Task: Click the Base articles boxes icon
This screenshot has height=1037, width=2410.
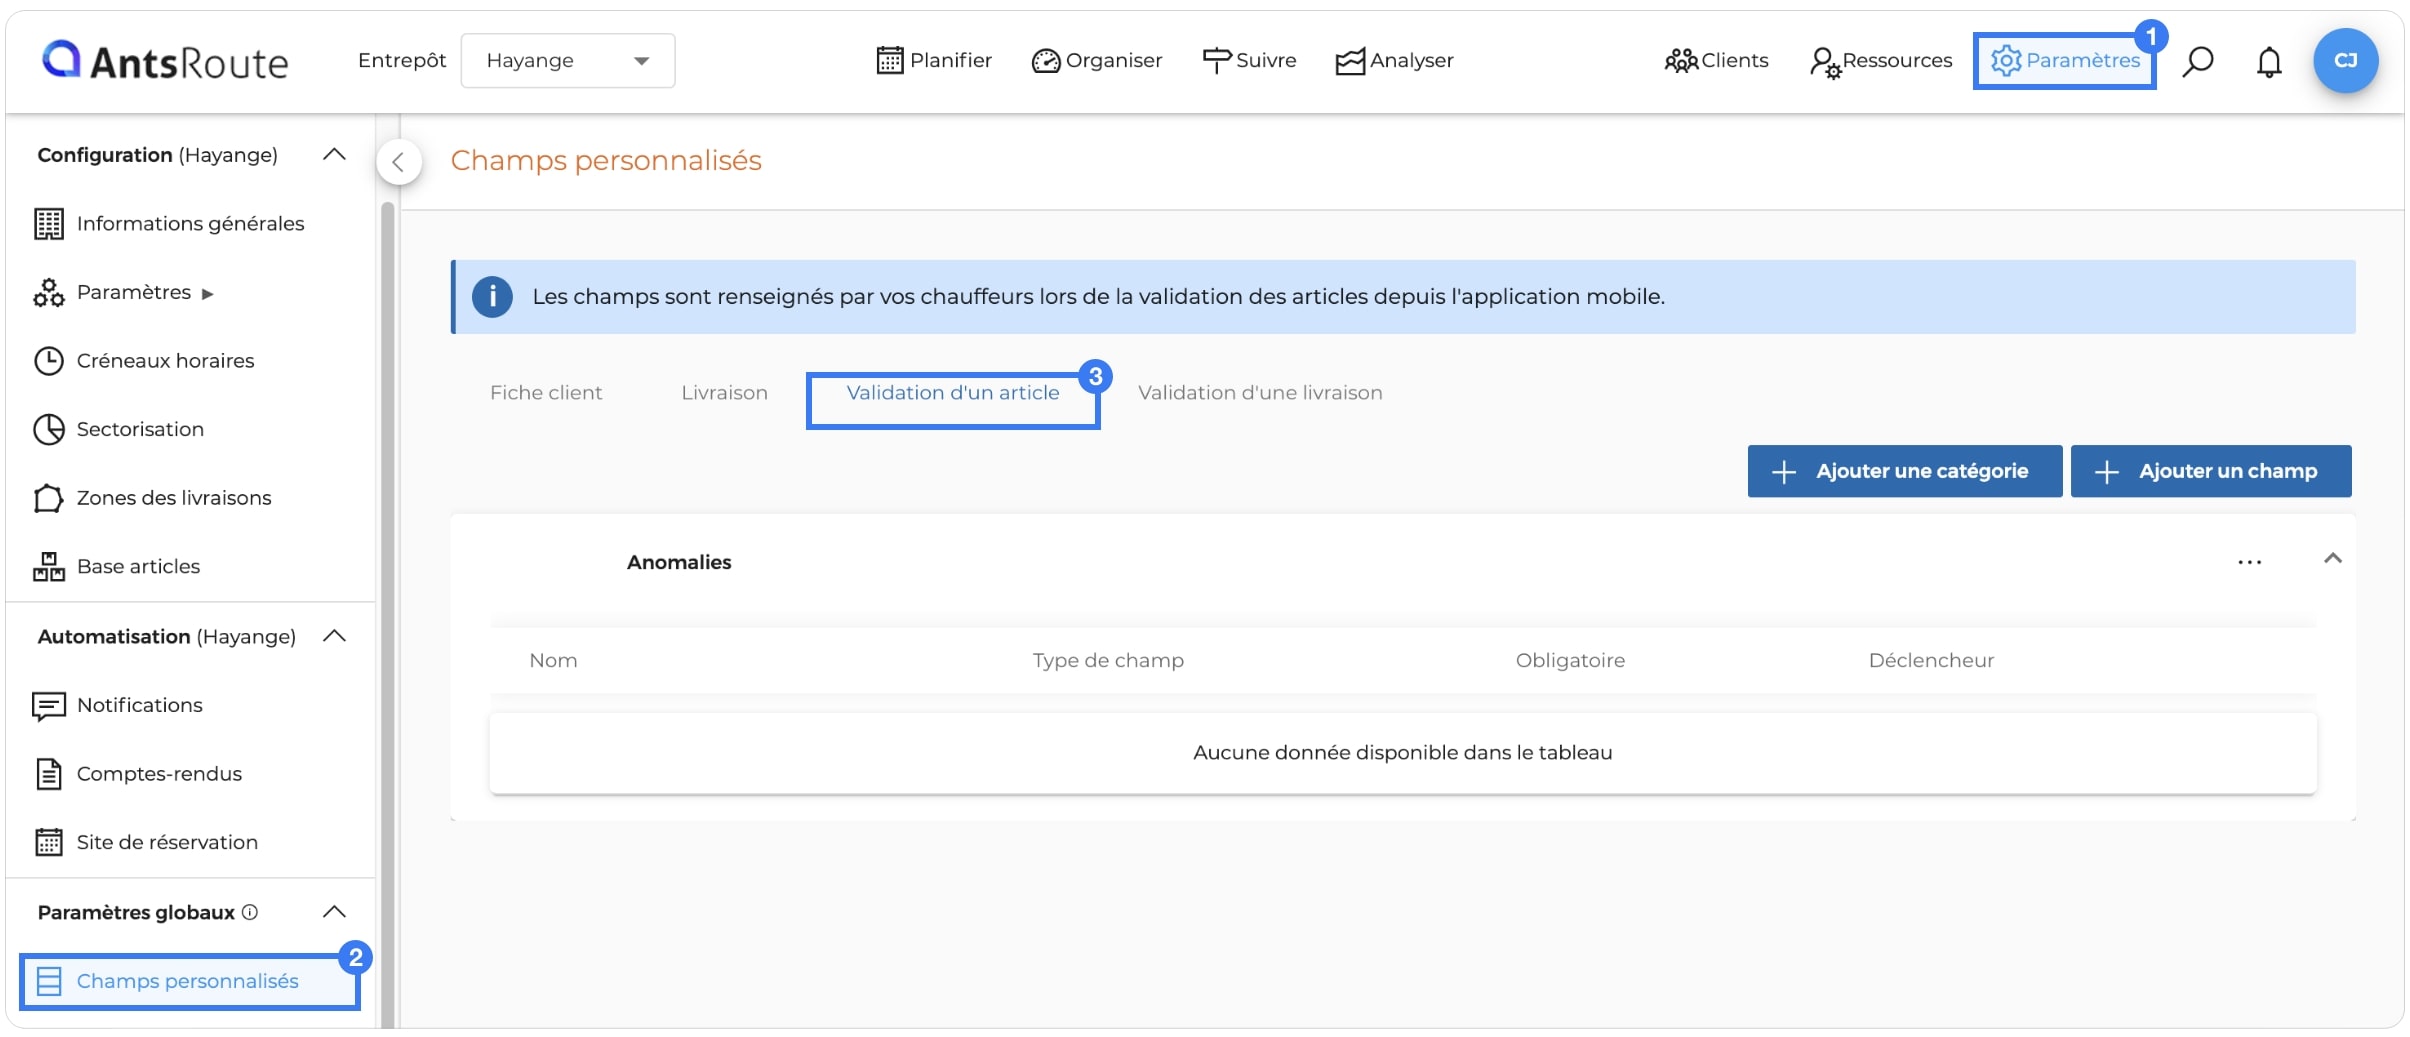Action: [49, 566]
